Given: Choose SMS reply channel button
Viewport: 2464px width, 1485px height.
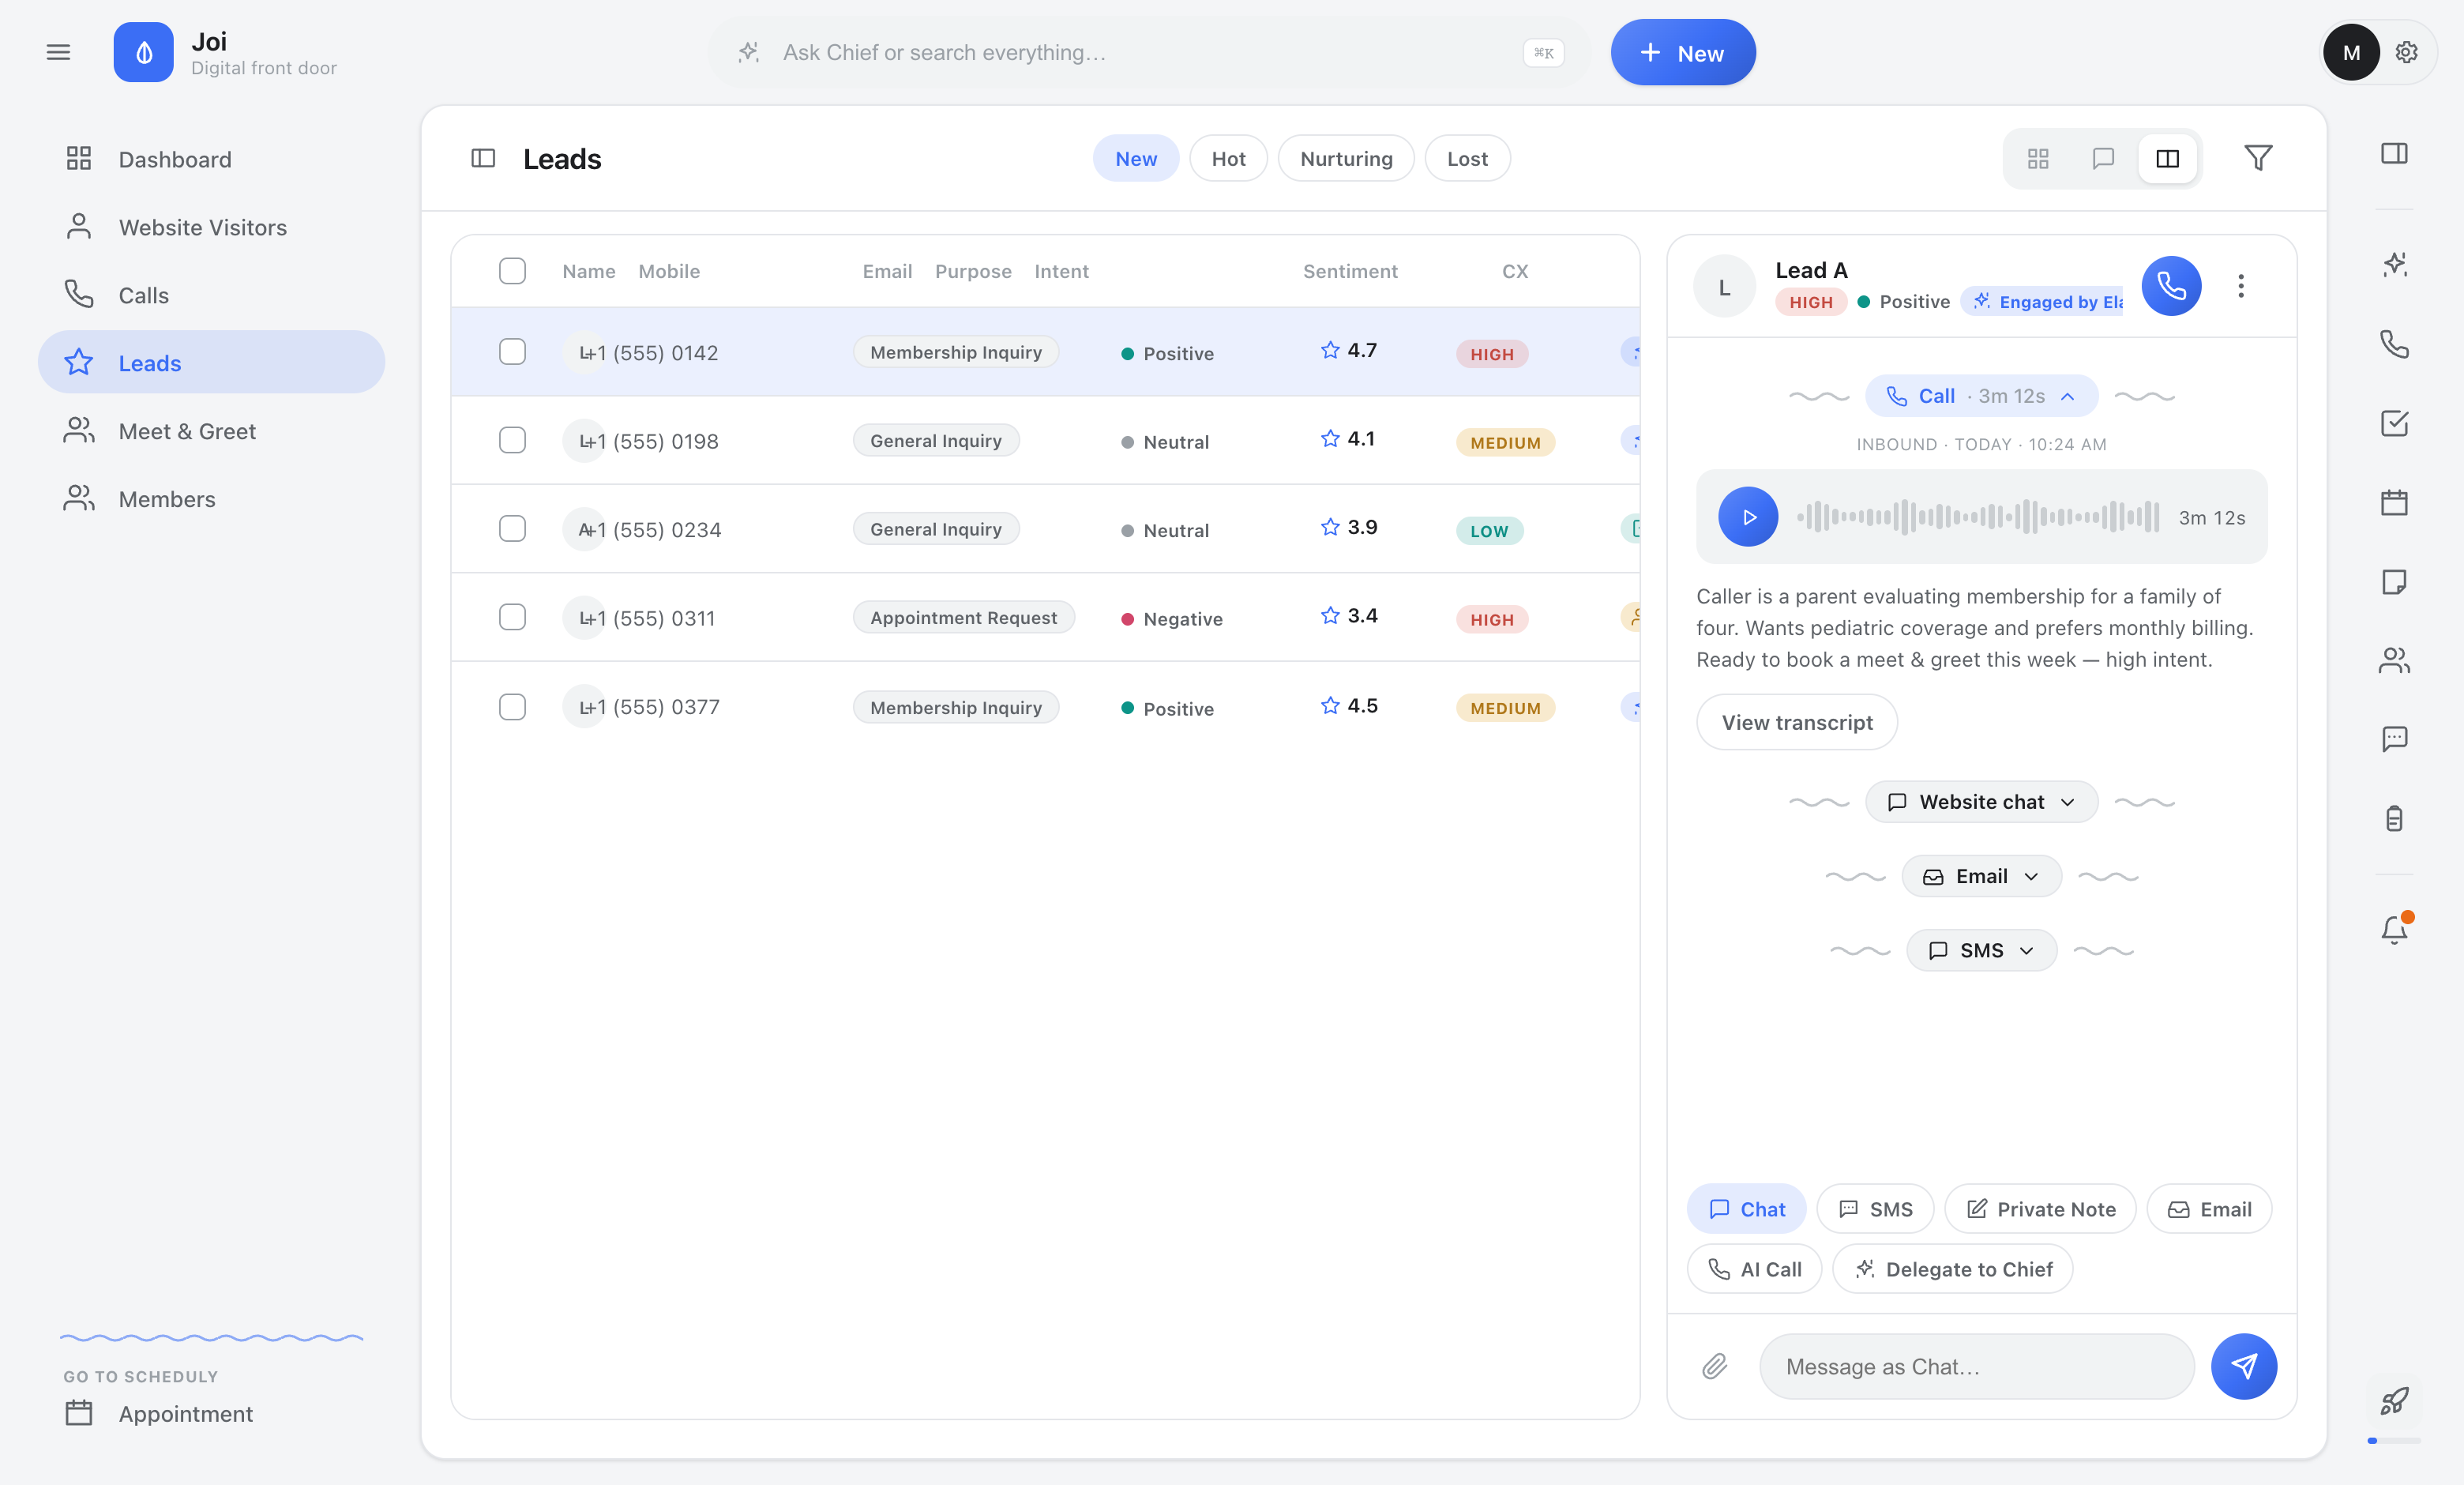Looking at the screenshot, I should (1875, 1209).
